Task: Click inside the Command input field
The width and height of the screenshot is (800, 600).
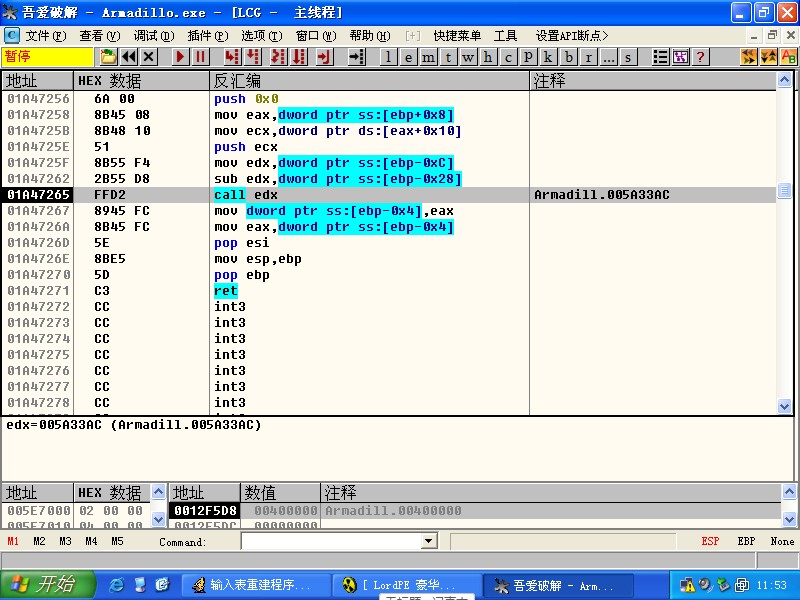Action: 332,541
